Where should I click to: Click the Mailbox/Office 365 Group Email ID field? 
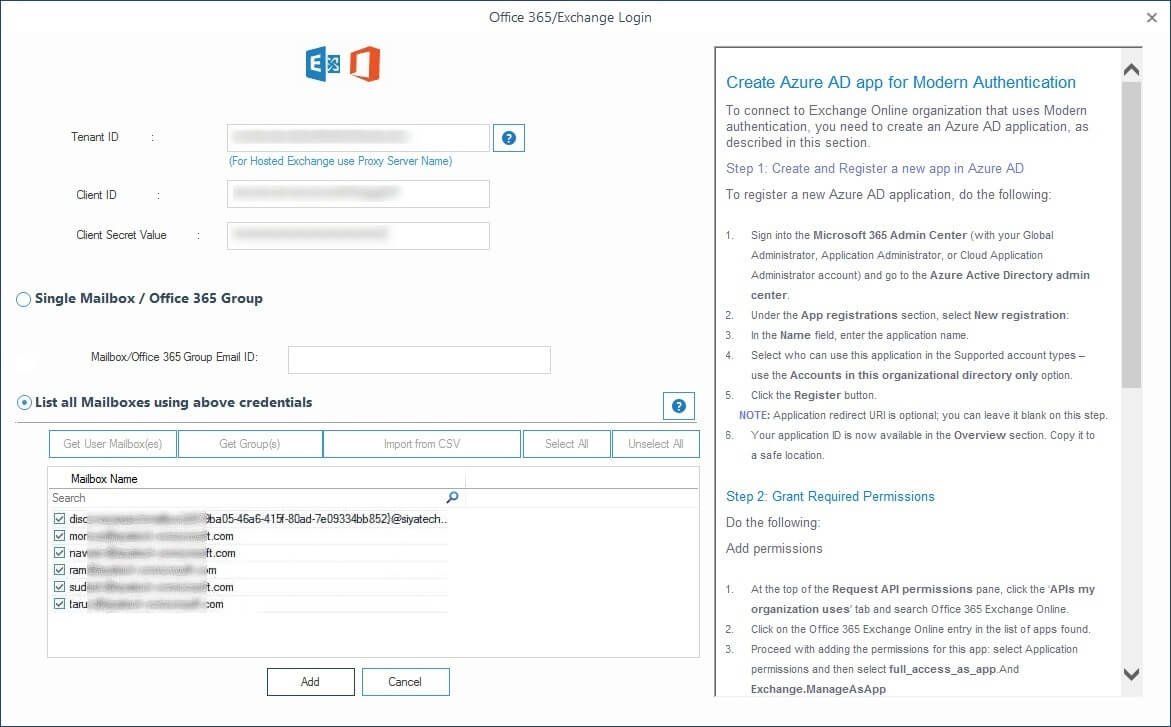[420, 359]
